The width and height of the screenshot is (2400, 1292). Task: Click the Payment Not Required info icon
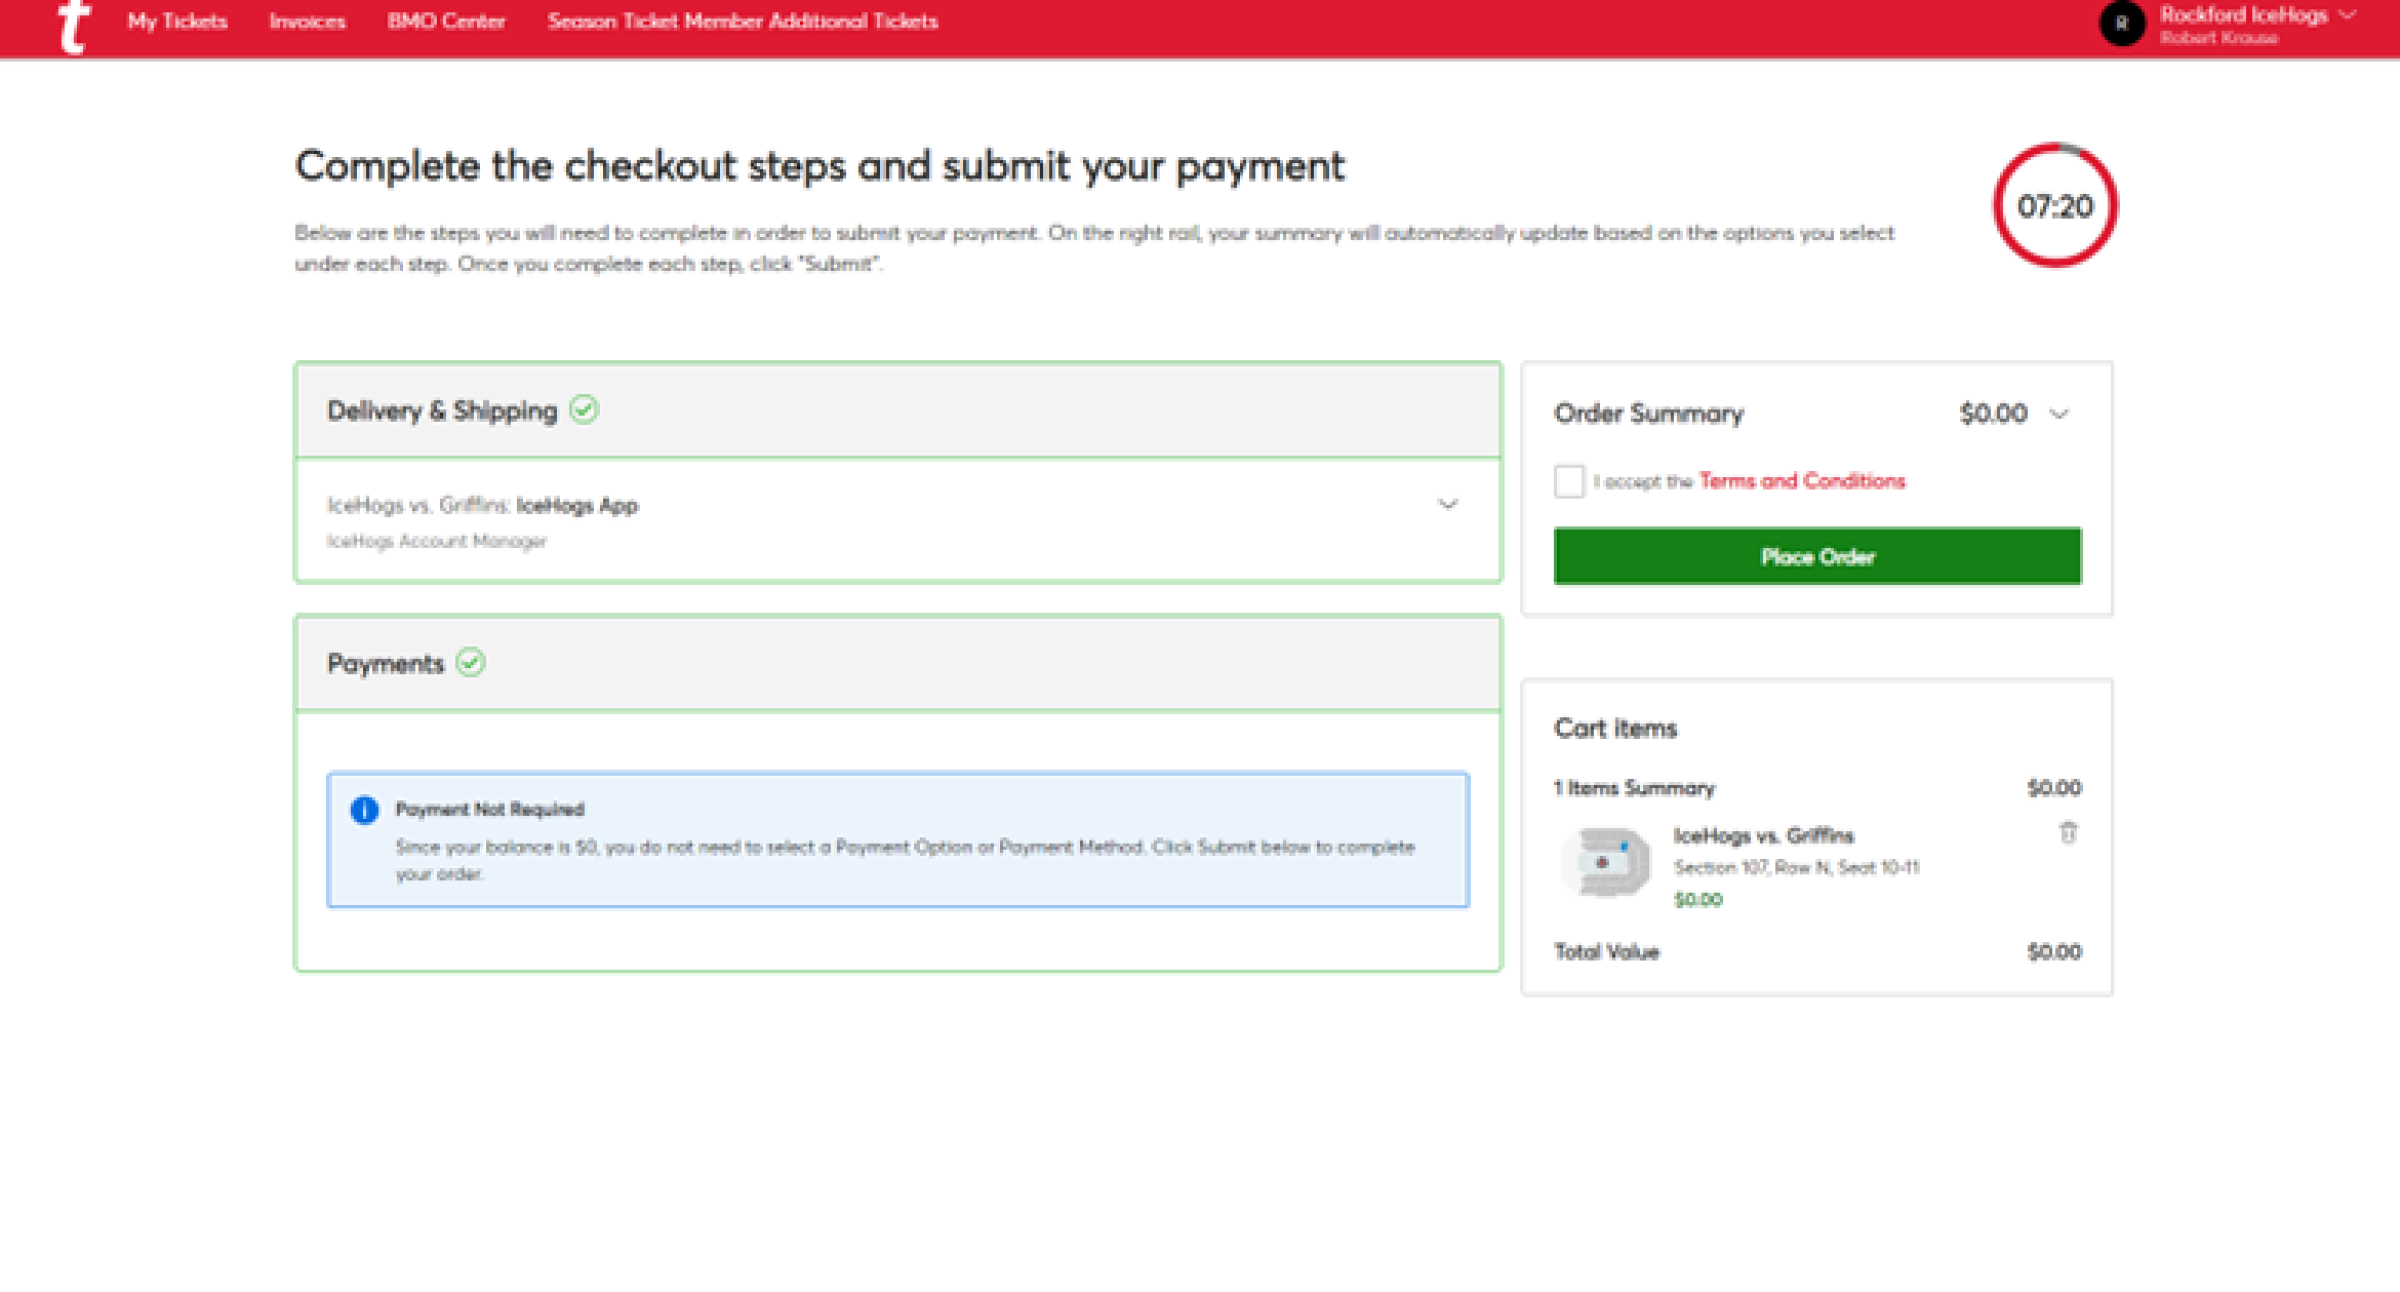point(364,810)
